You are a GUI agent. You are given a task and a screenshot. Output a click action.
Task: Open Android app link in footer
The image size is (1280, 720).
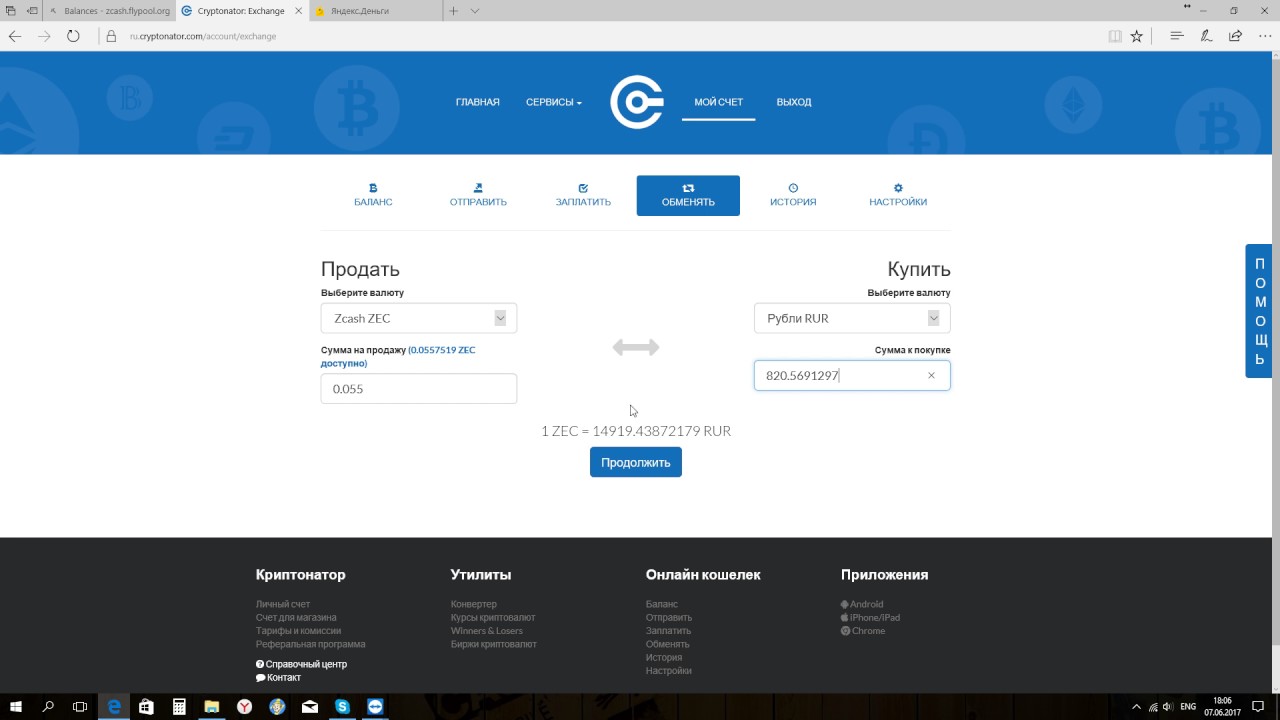click(862, 604)
